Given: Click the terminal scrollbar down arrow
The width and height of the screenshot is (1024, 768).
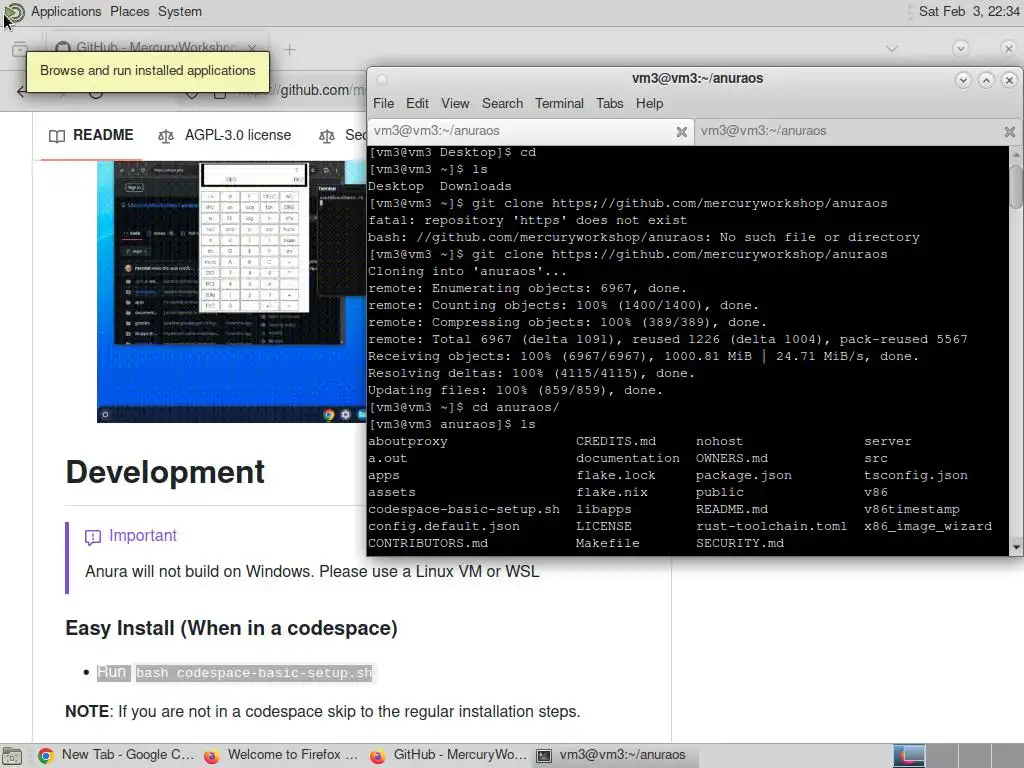Looking at the screenshot, I should (1016, 547).
